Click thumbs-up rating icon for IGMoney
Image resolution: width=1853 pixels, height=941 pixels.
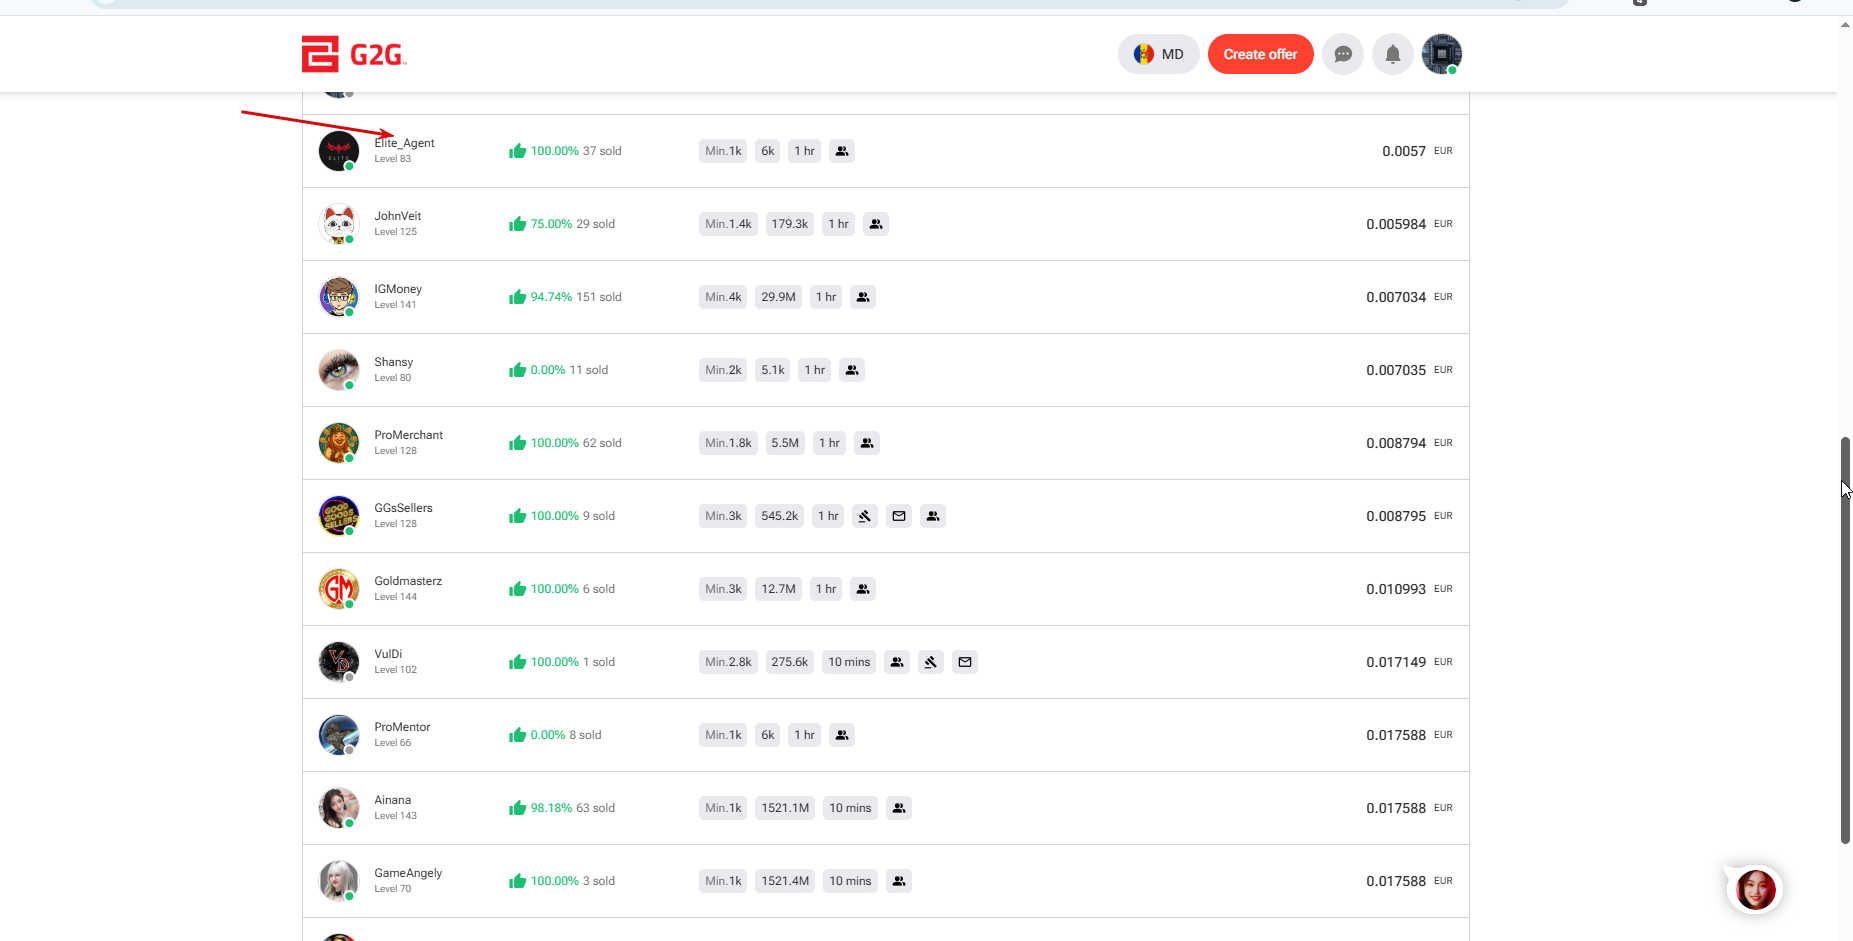point(517,297)
